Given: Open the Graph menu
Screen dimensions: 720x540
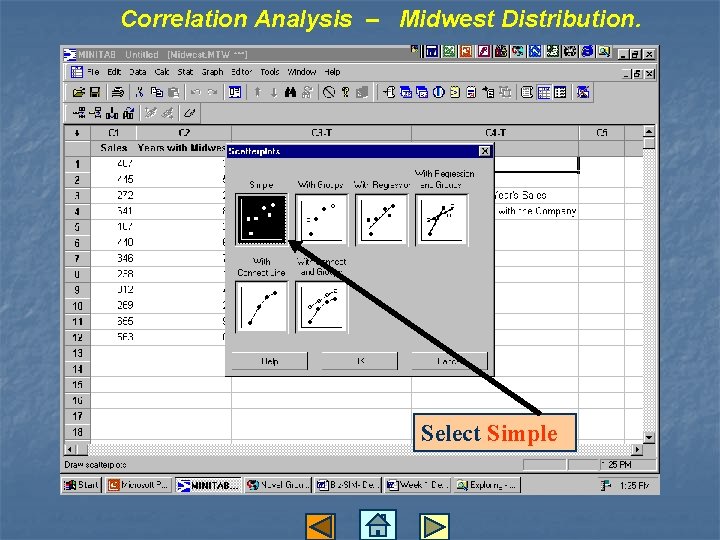Looking at the screenshot, I should coord(212,72).
